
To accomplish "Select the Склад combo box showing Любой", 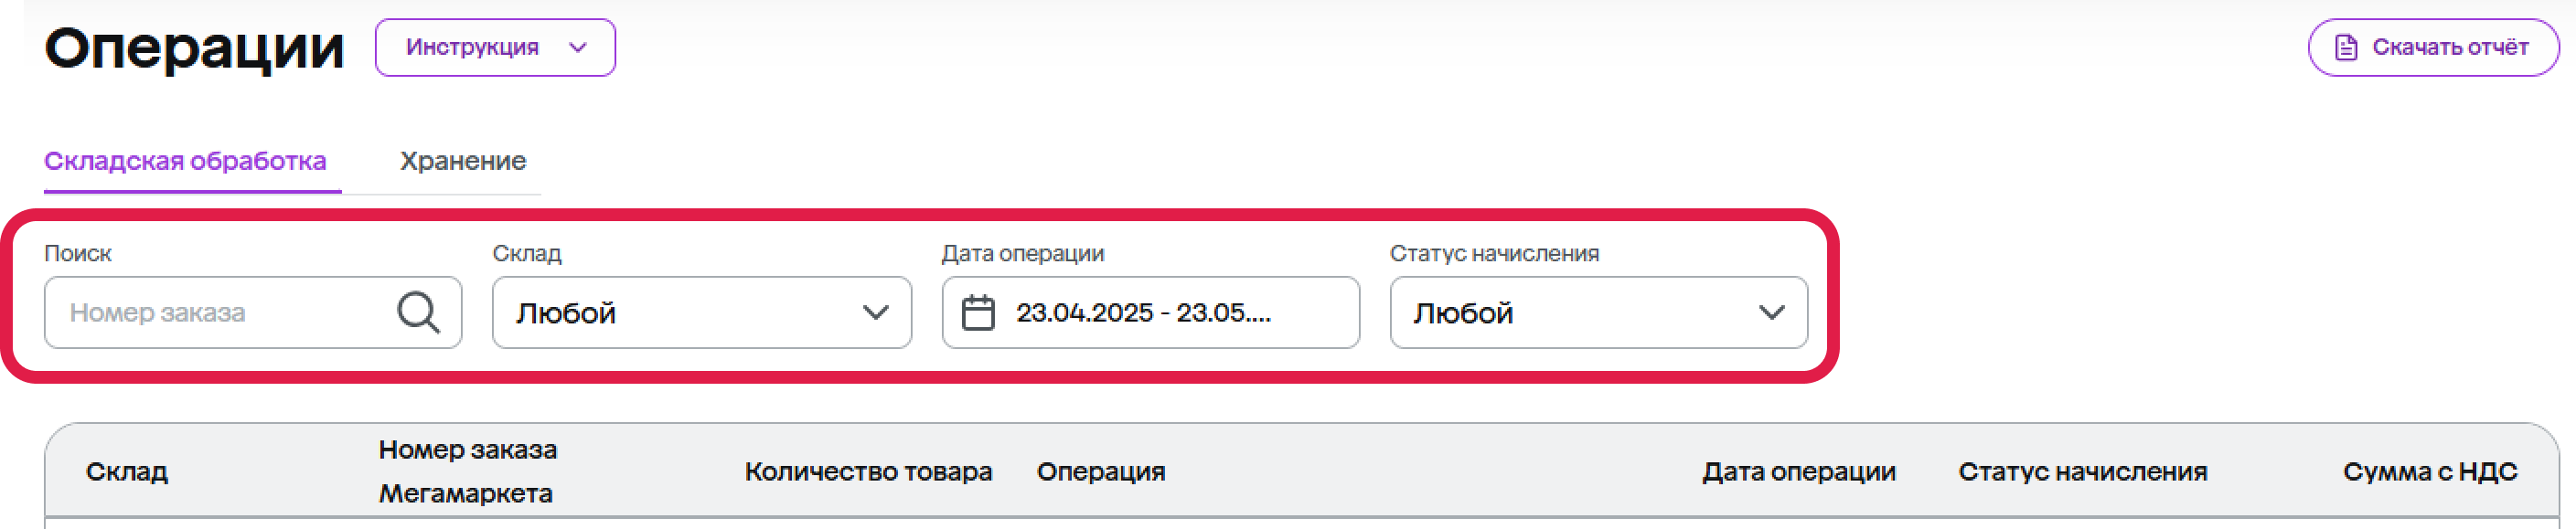I will coord(702,312).
